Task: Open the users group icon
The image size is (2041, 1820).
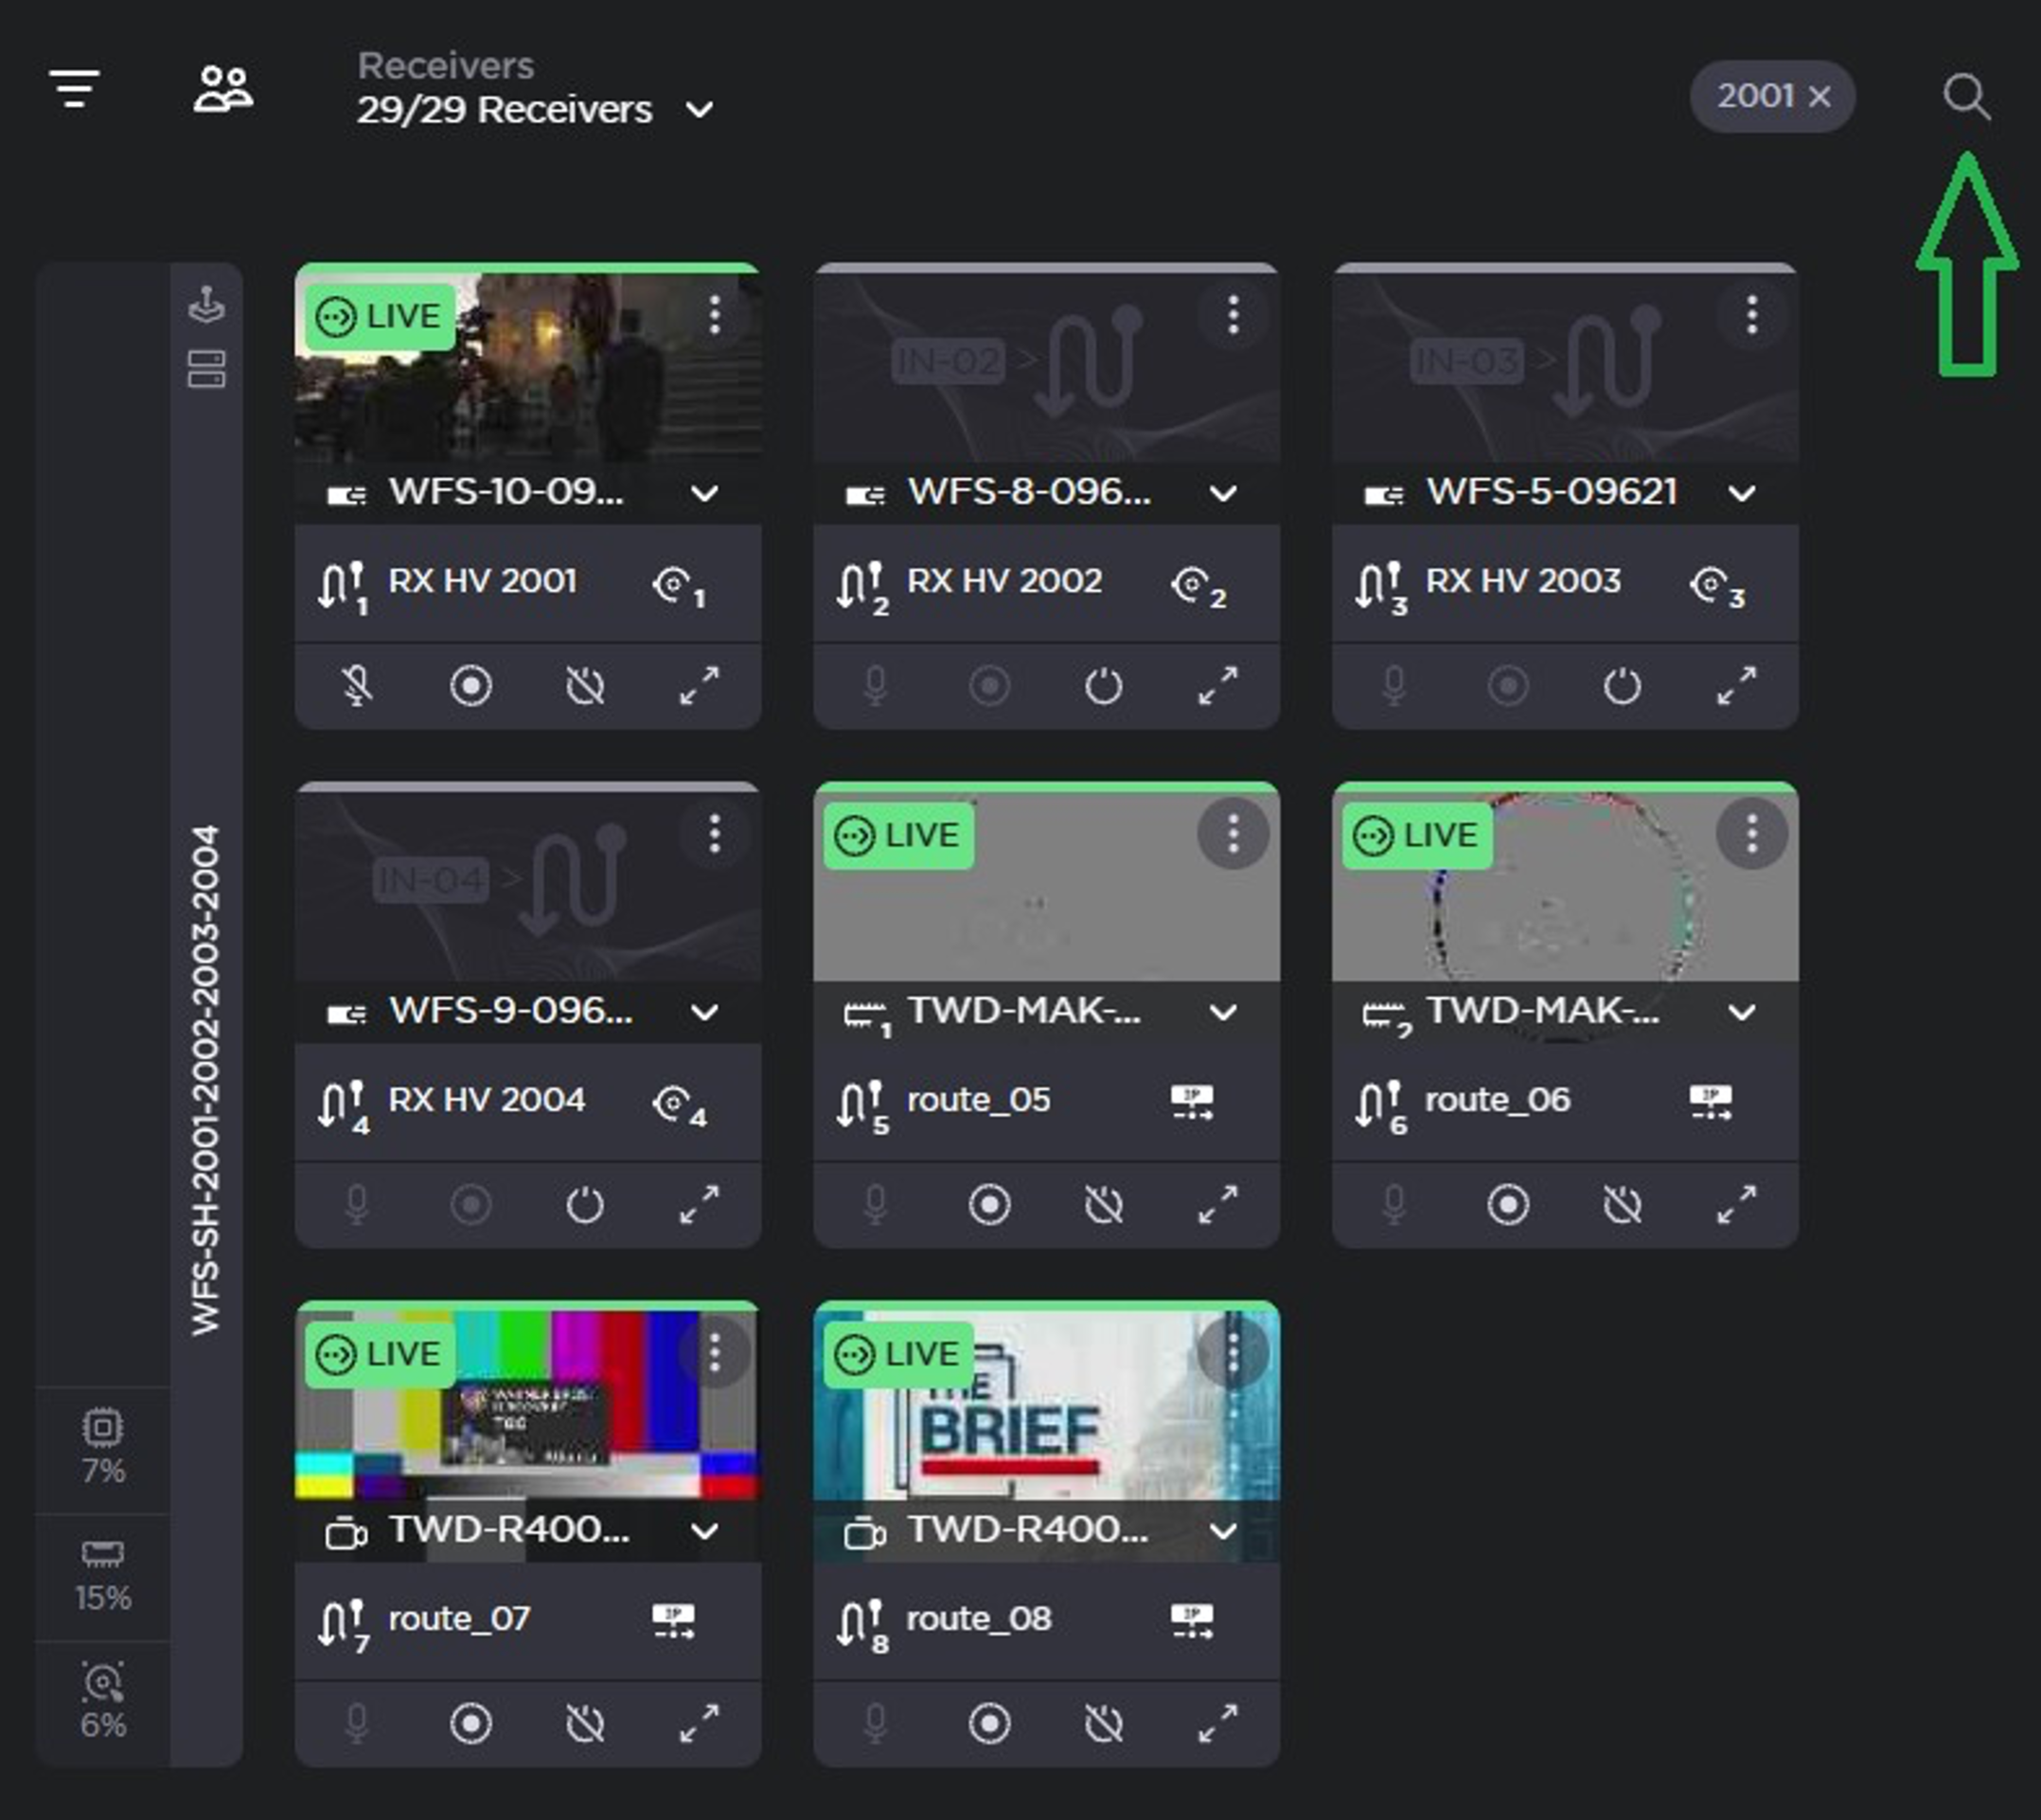Action: pyautogui.click(x=223, y=89)
